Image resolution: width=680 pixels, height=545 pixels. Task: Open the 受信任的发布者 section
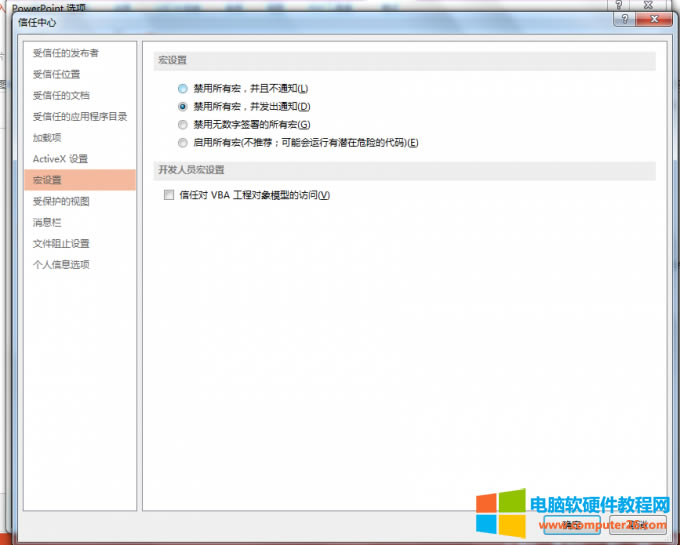[x=80, y=53]
